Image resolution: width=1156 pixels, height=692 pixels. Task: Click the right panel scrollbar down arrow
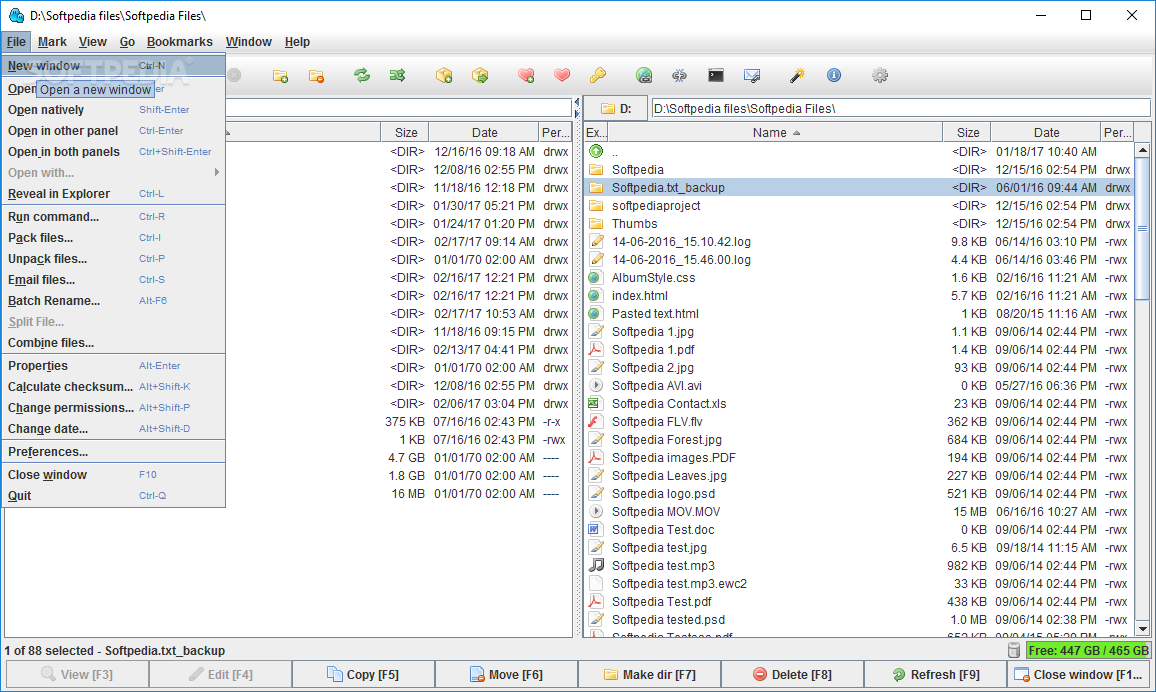[1142, 629]
